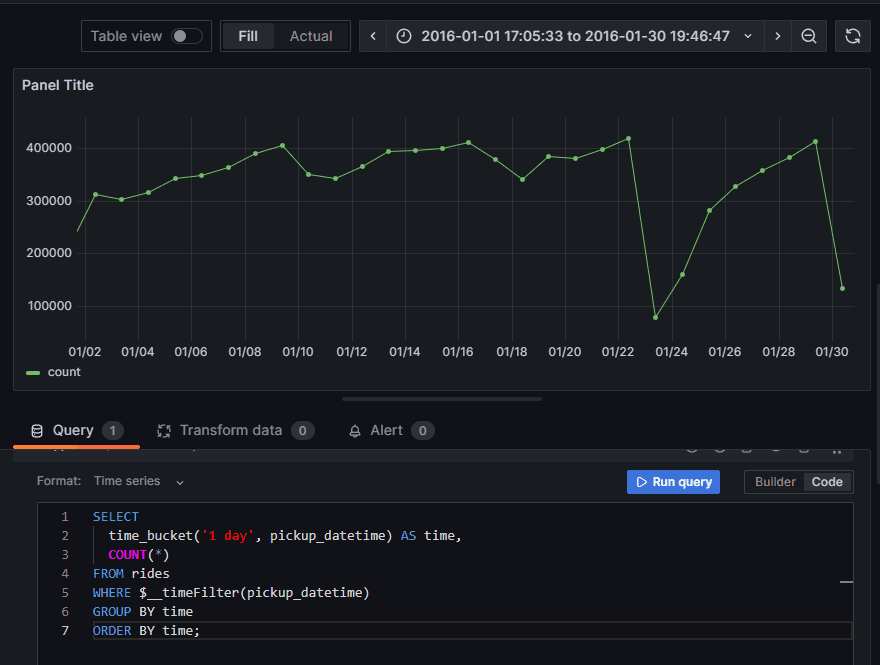Shift time range forward with right arrow
Screen dimensions: 880x665
[779, 36]
